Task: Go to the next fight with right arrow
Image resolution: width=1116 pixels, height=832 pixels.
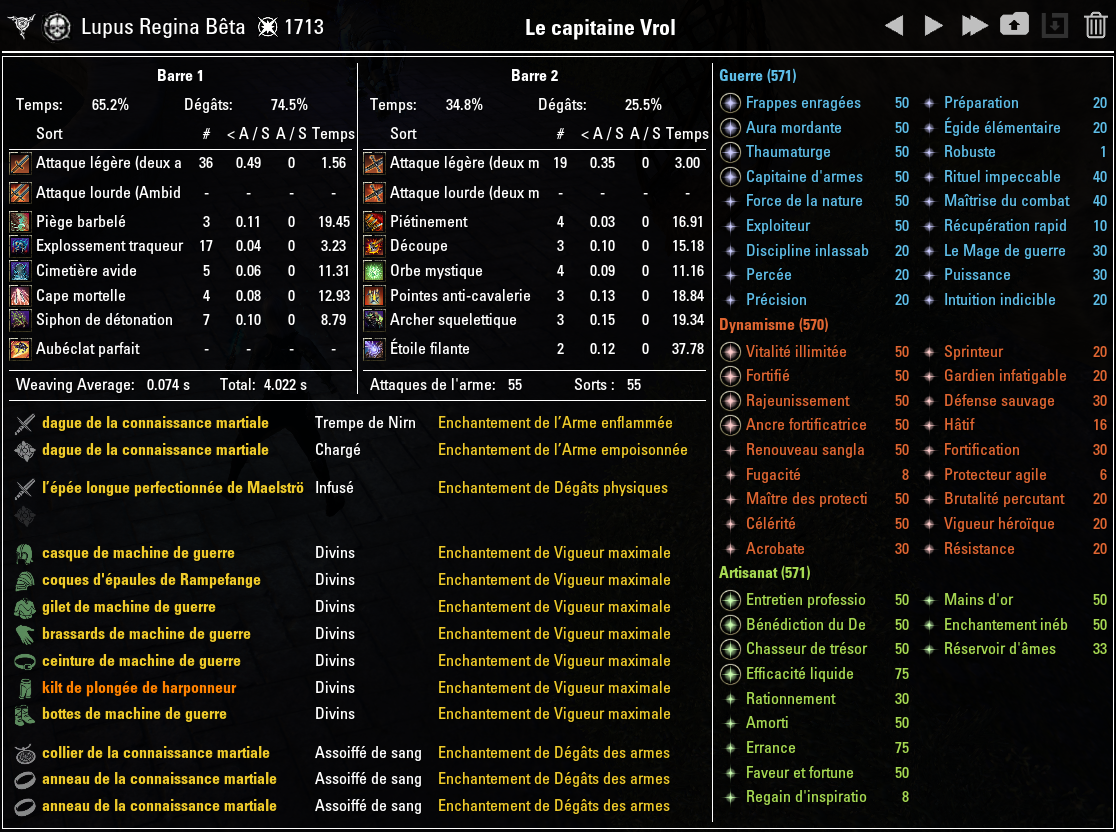Action: pyautogui.click(x=933, y=26)
